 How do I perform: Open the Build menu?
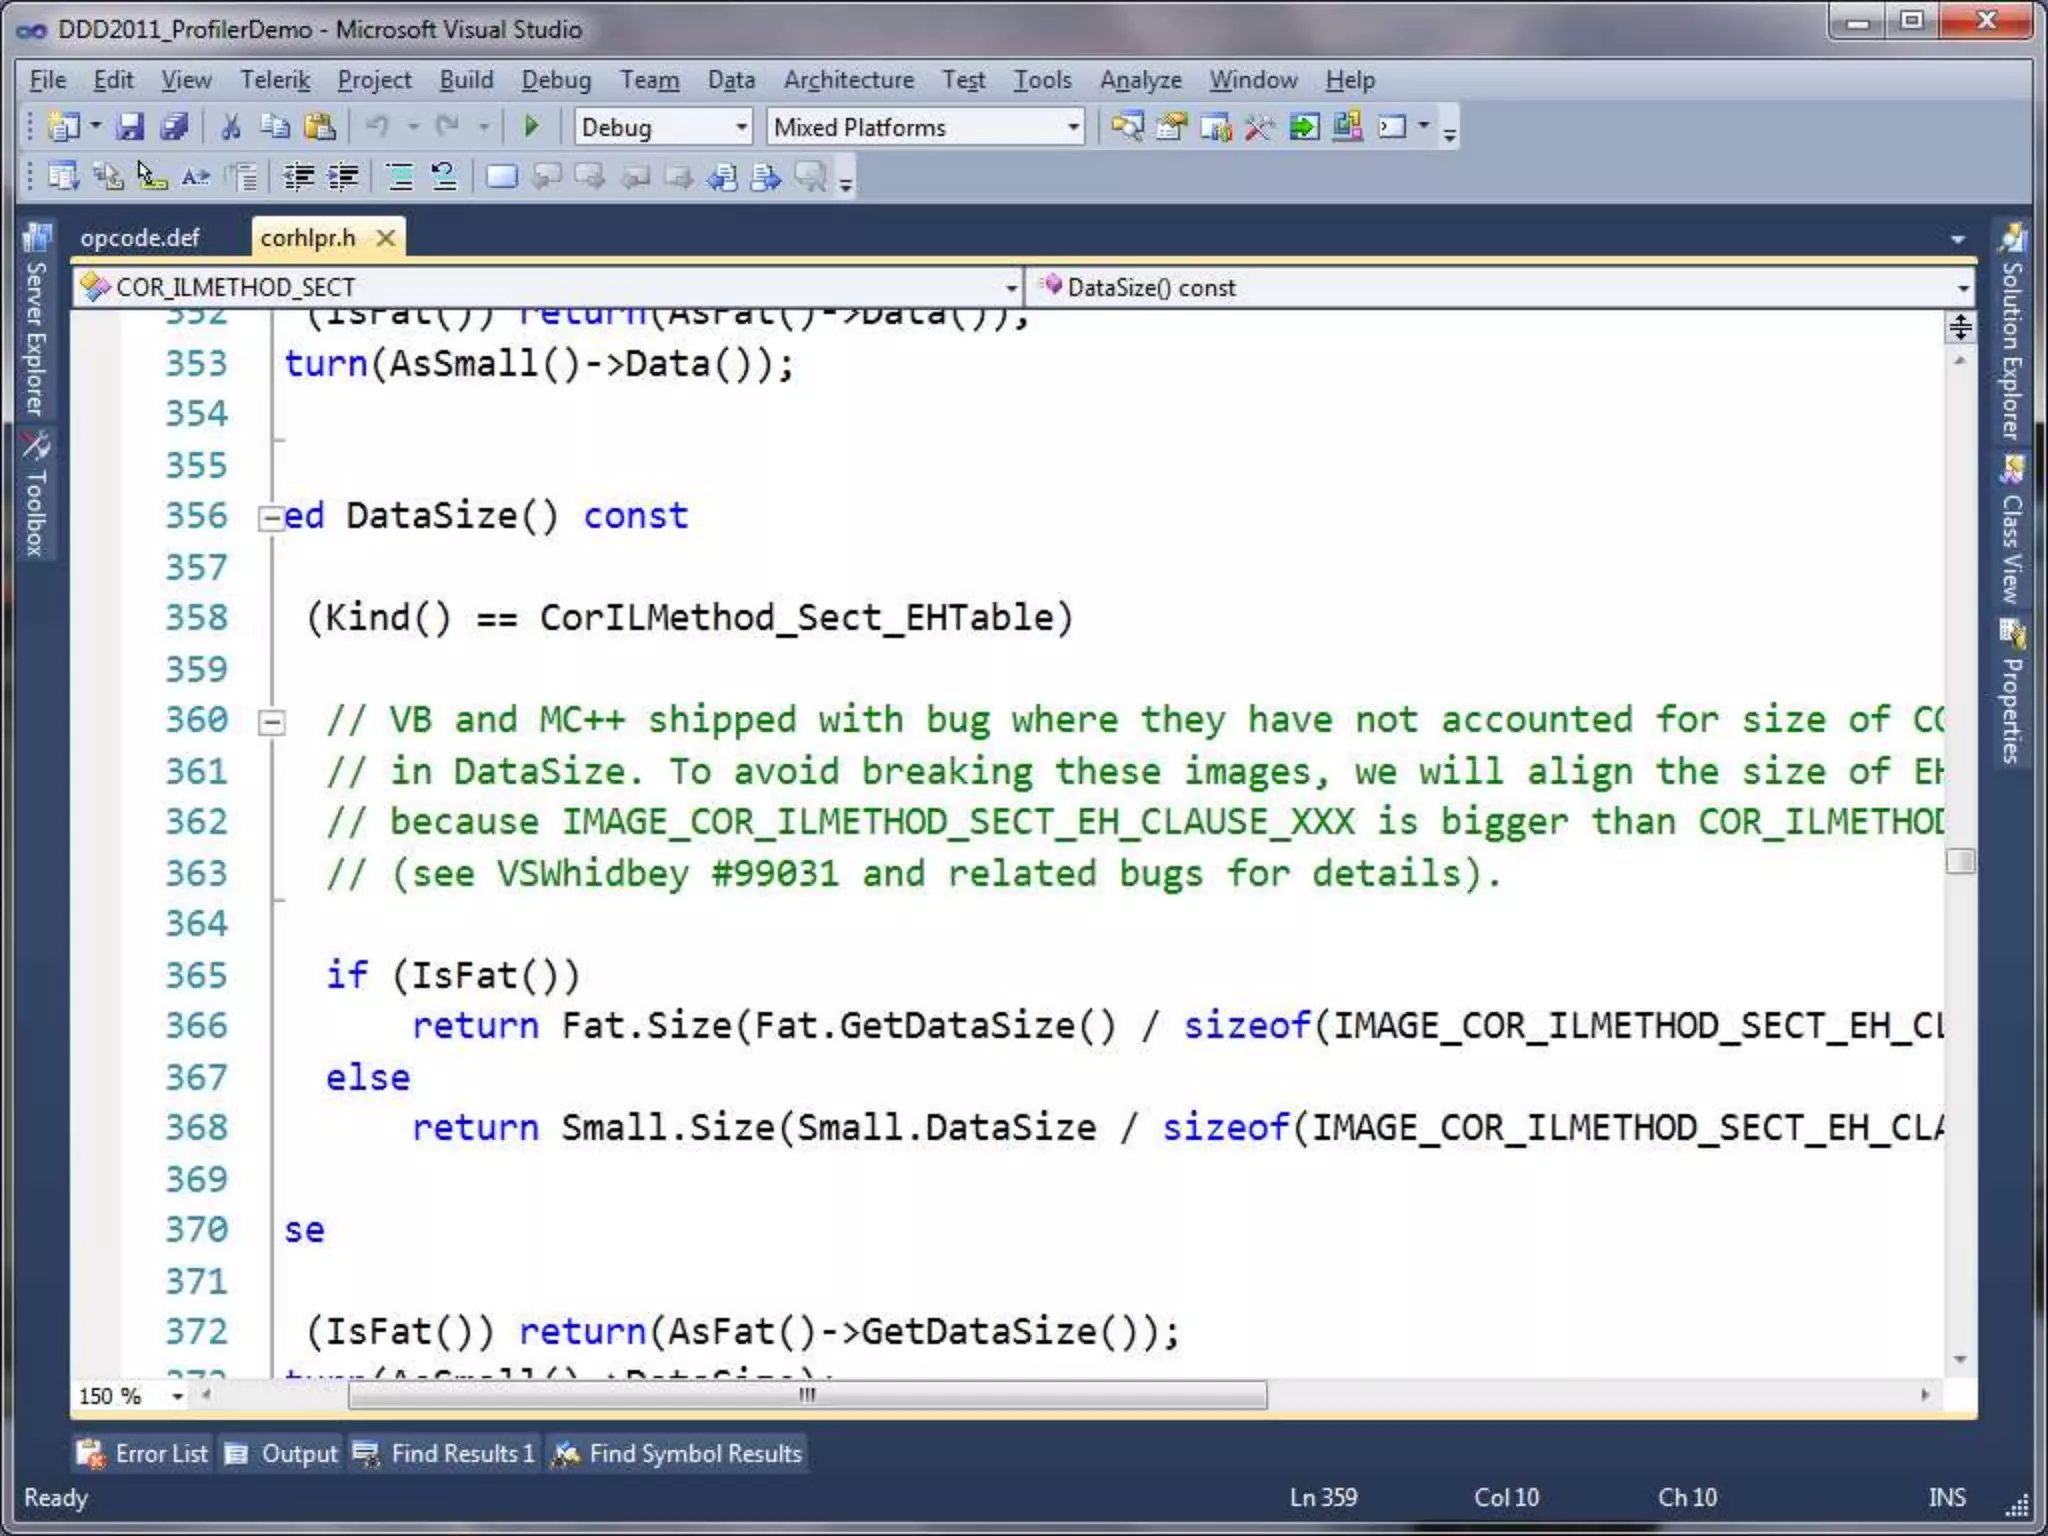pos(466,80)
